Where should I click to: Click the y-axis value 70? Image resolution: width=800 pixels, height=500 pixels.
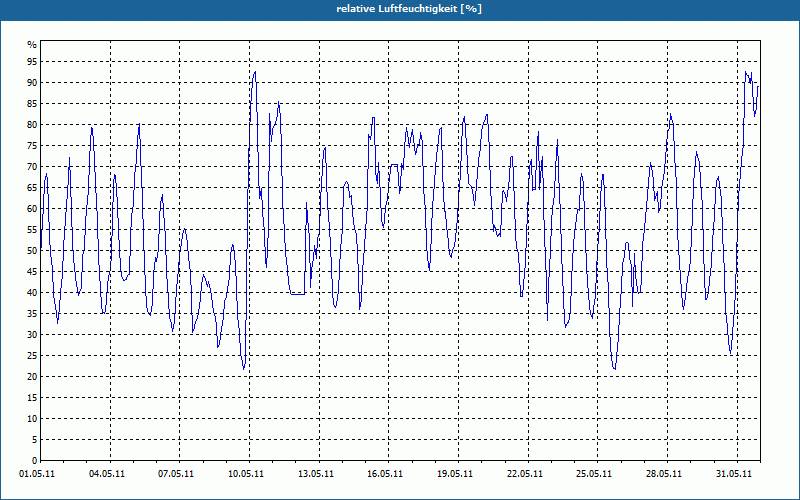(x=32, y=166)
